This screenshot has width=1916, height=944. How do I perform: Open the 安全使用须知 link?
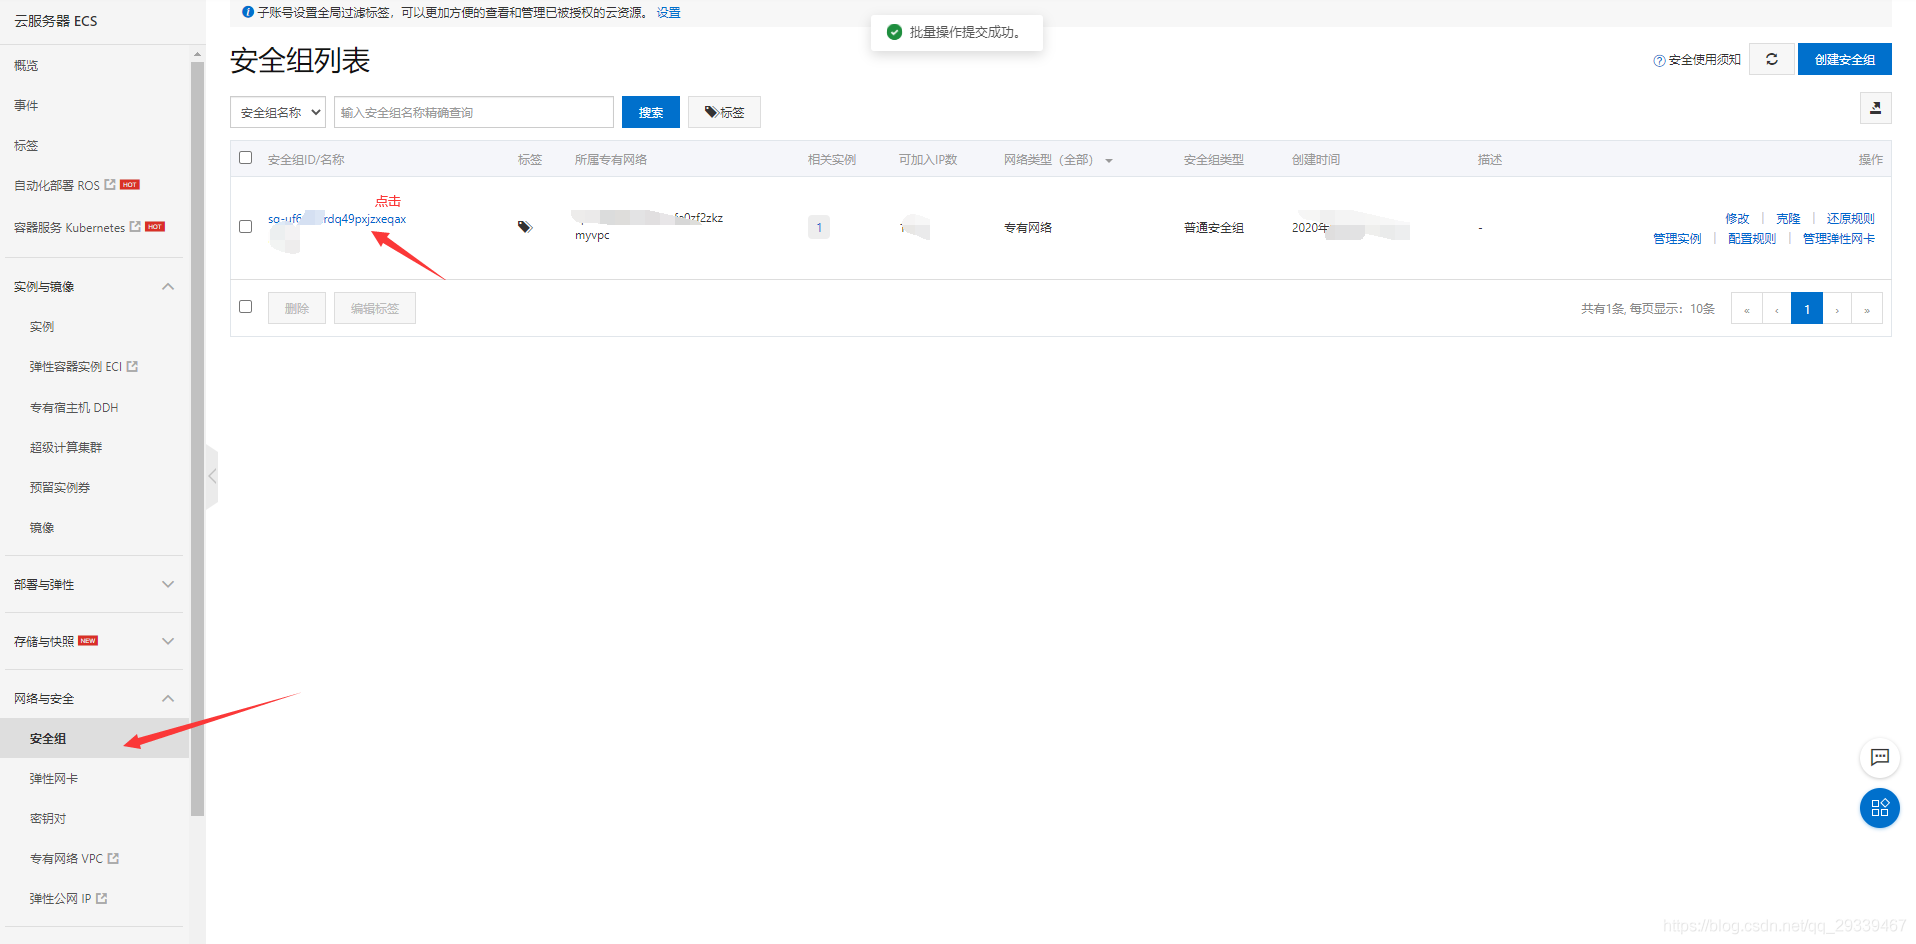(1705, 60)
